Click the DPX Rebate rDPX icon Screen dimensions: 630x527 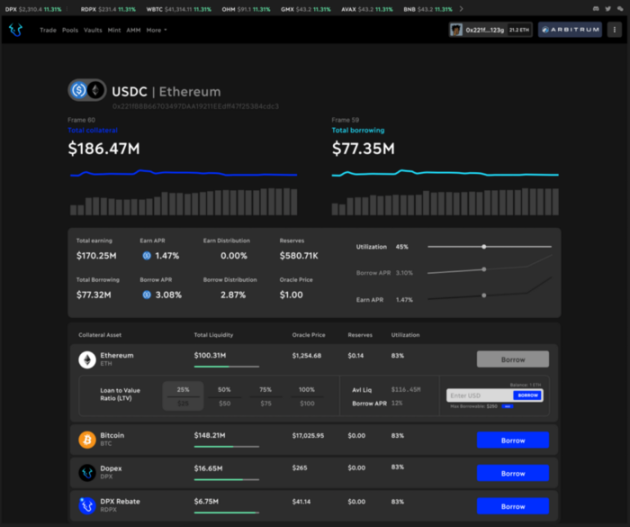(87, 505)
